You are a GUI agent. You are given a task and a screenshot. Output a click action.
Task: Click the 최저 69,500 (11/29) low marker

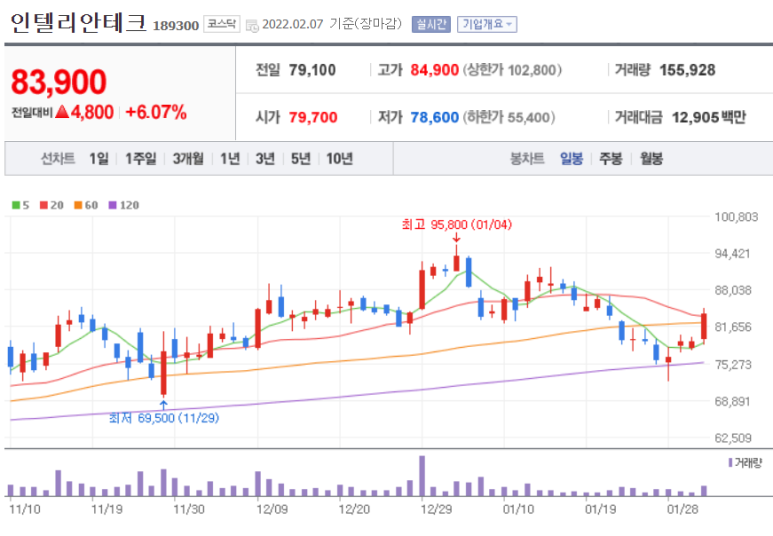pos(164,418)
